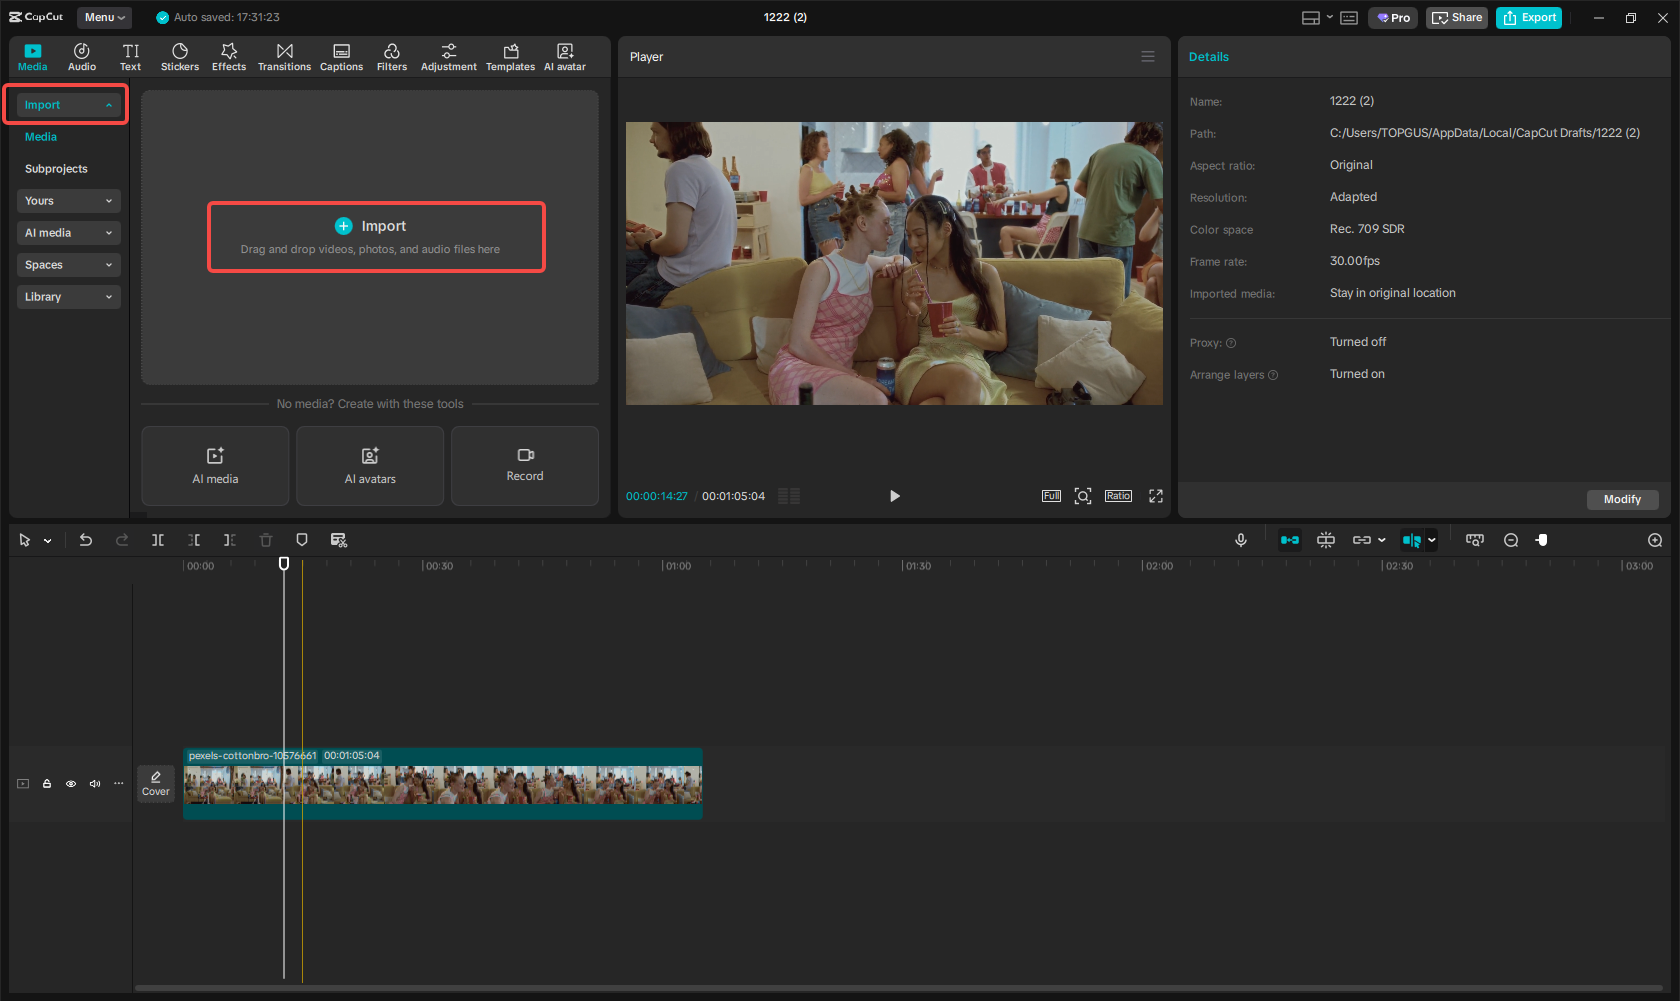Mute the pexels-cottonbro track

tap(94, 784)
